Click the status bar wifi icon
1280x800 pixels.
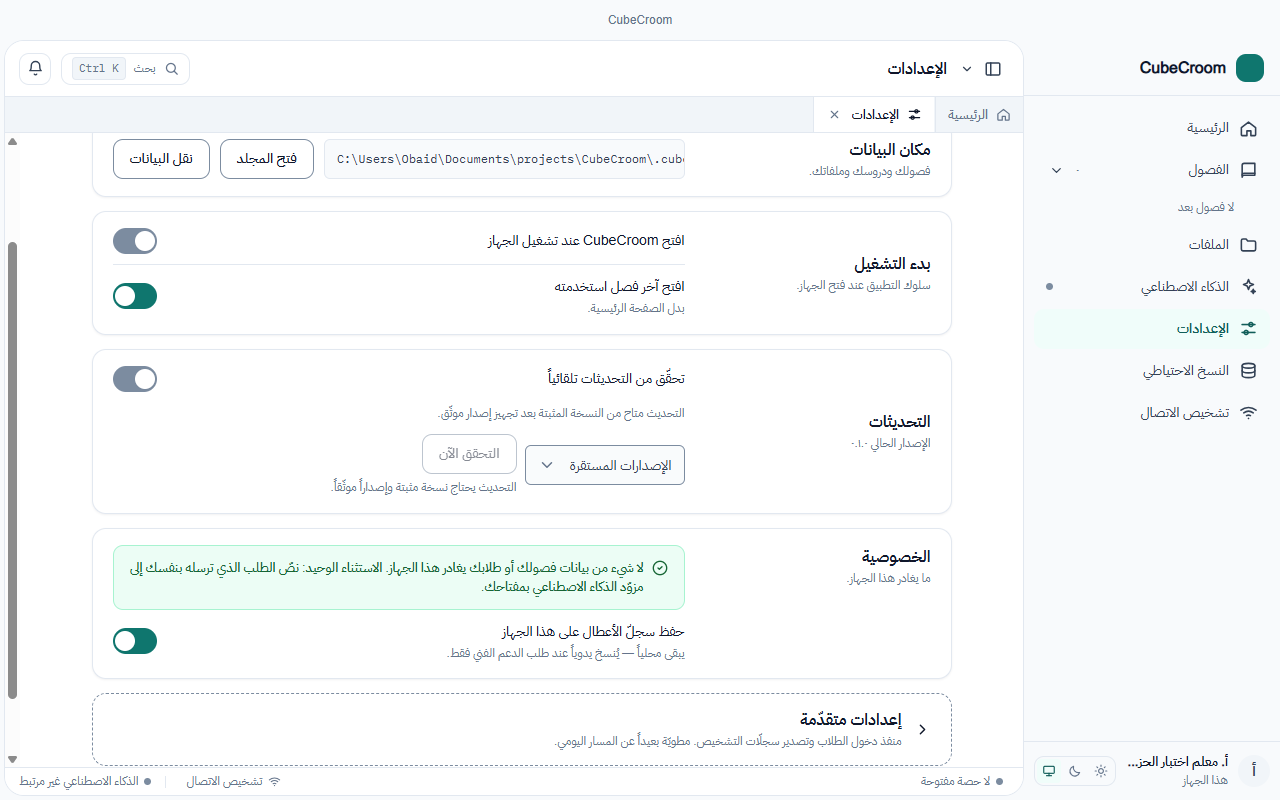pyautogui.click(x=275, y=782)
